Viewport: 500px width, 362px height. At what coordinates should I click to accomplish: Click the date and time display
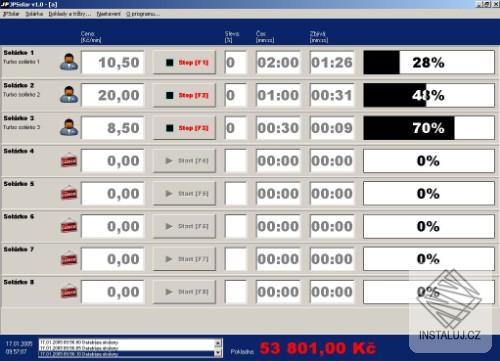(x=19, y=348)
